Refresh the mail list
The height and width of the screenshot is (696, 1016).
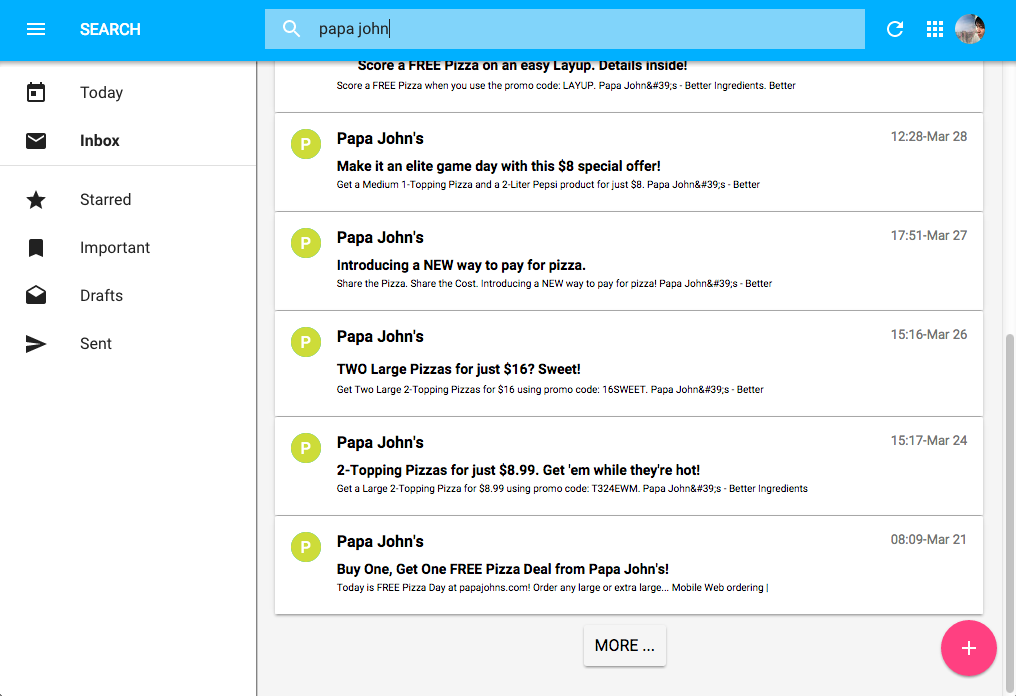click(895, 29)
